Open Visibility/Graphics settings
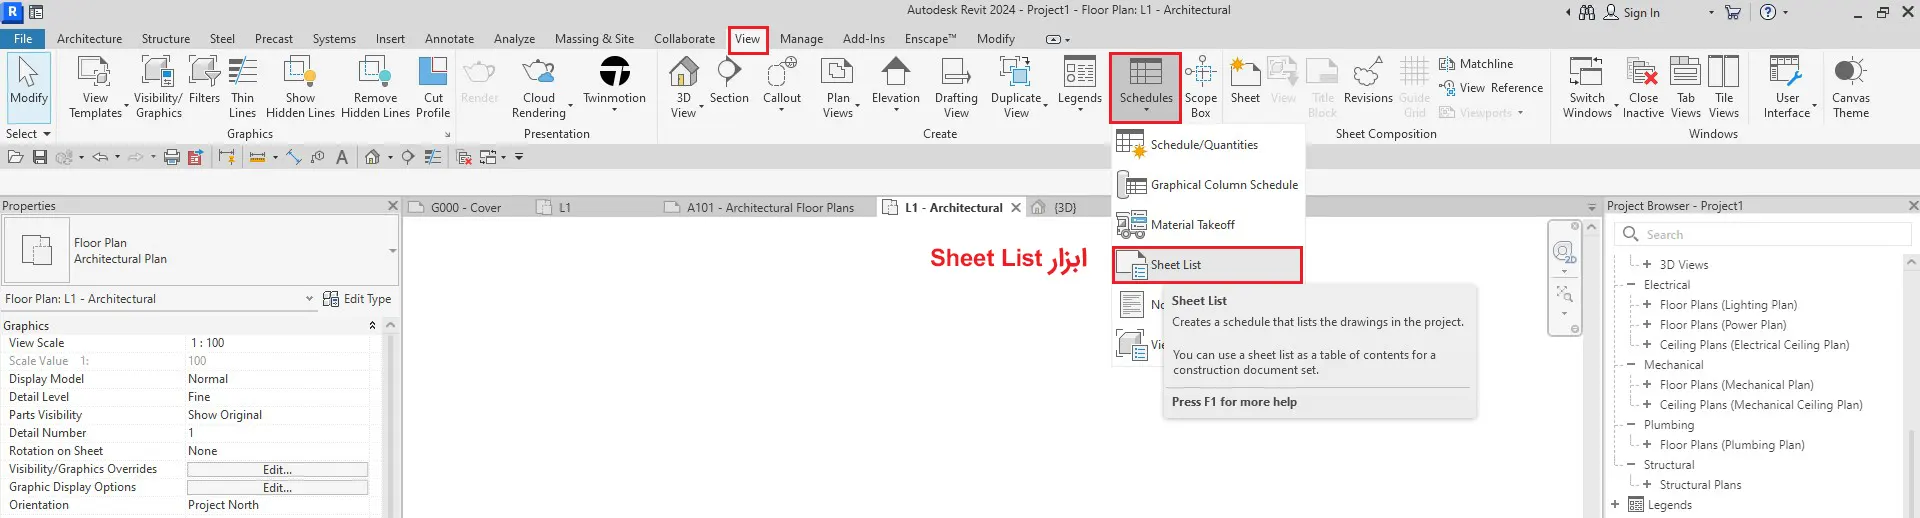This screenshot has height=518, width=1920. coord(158,88)
